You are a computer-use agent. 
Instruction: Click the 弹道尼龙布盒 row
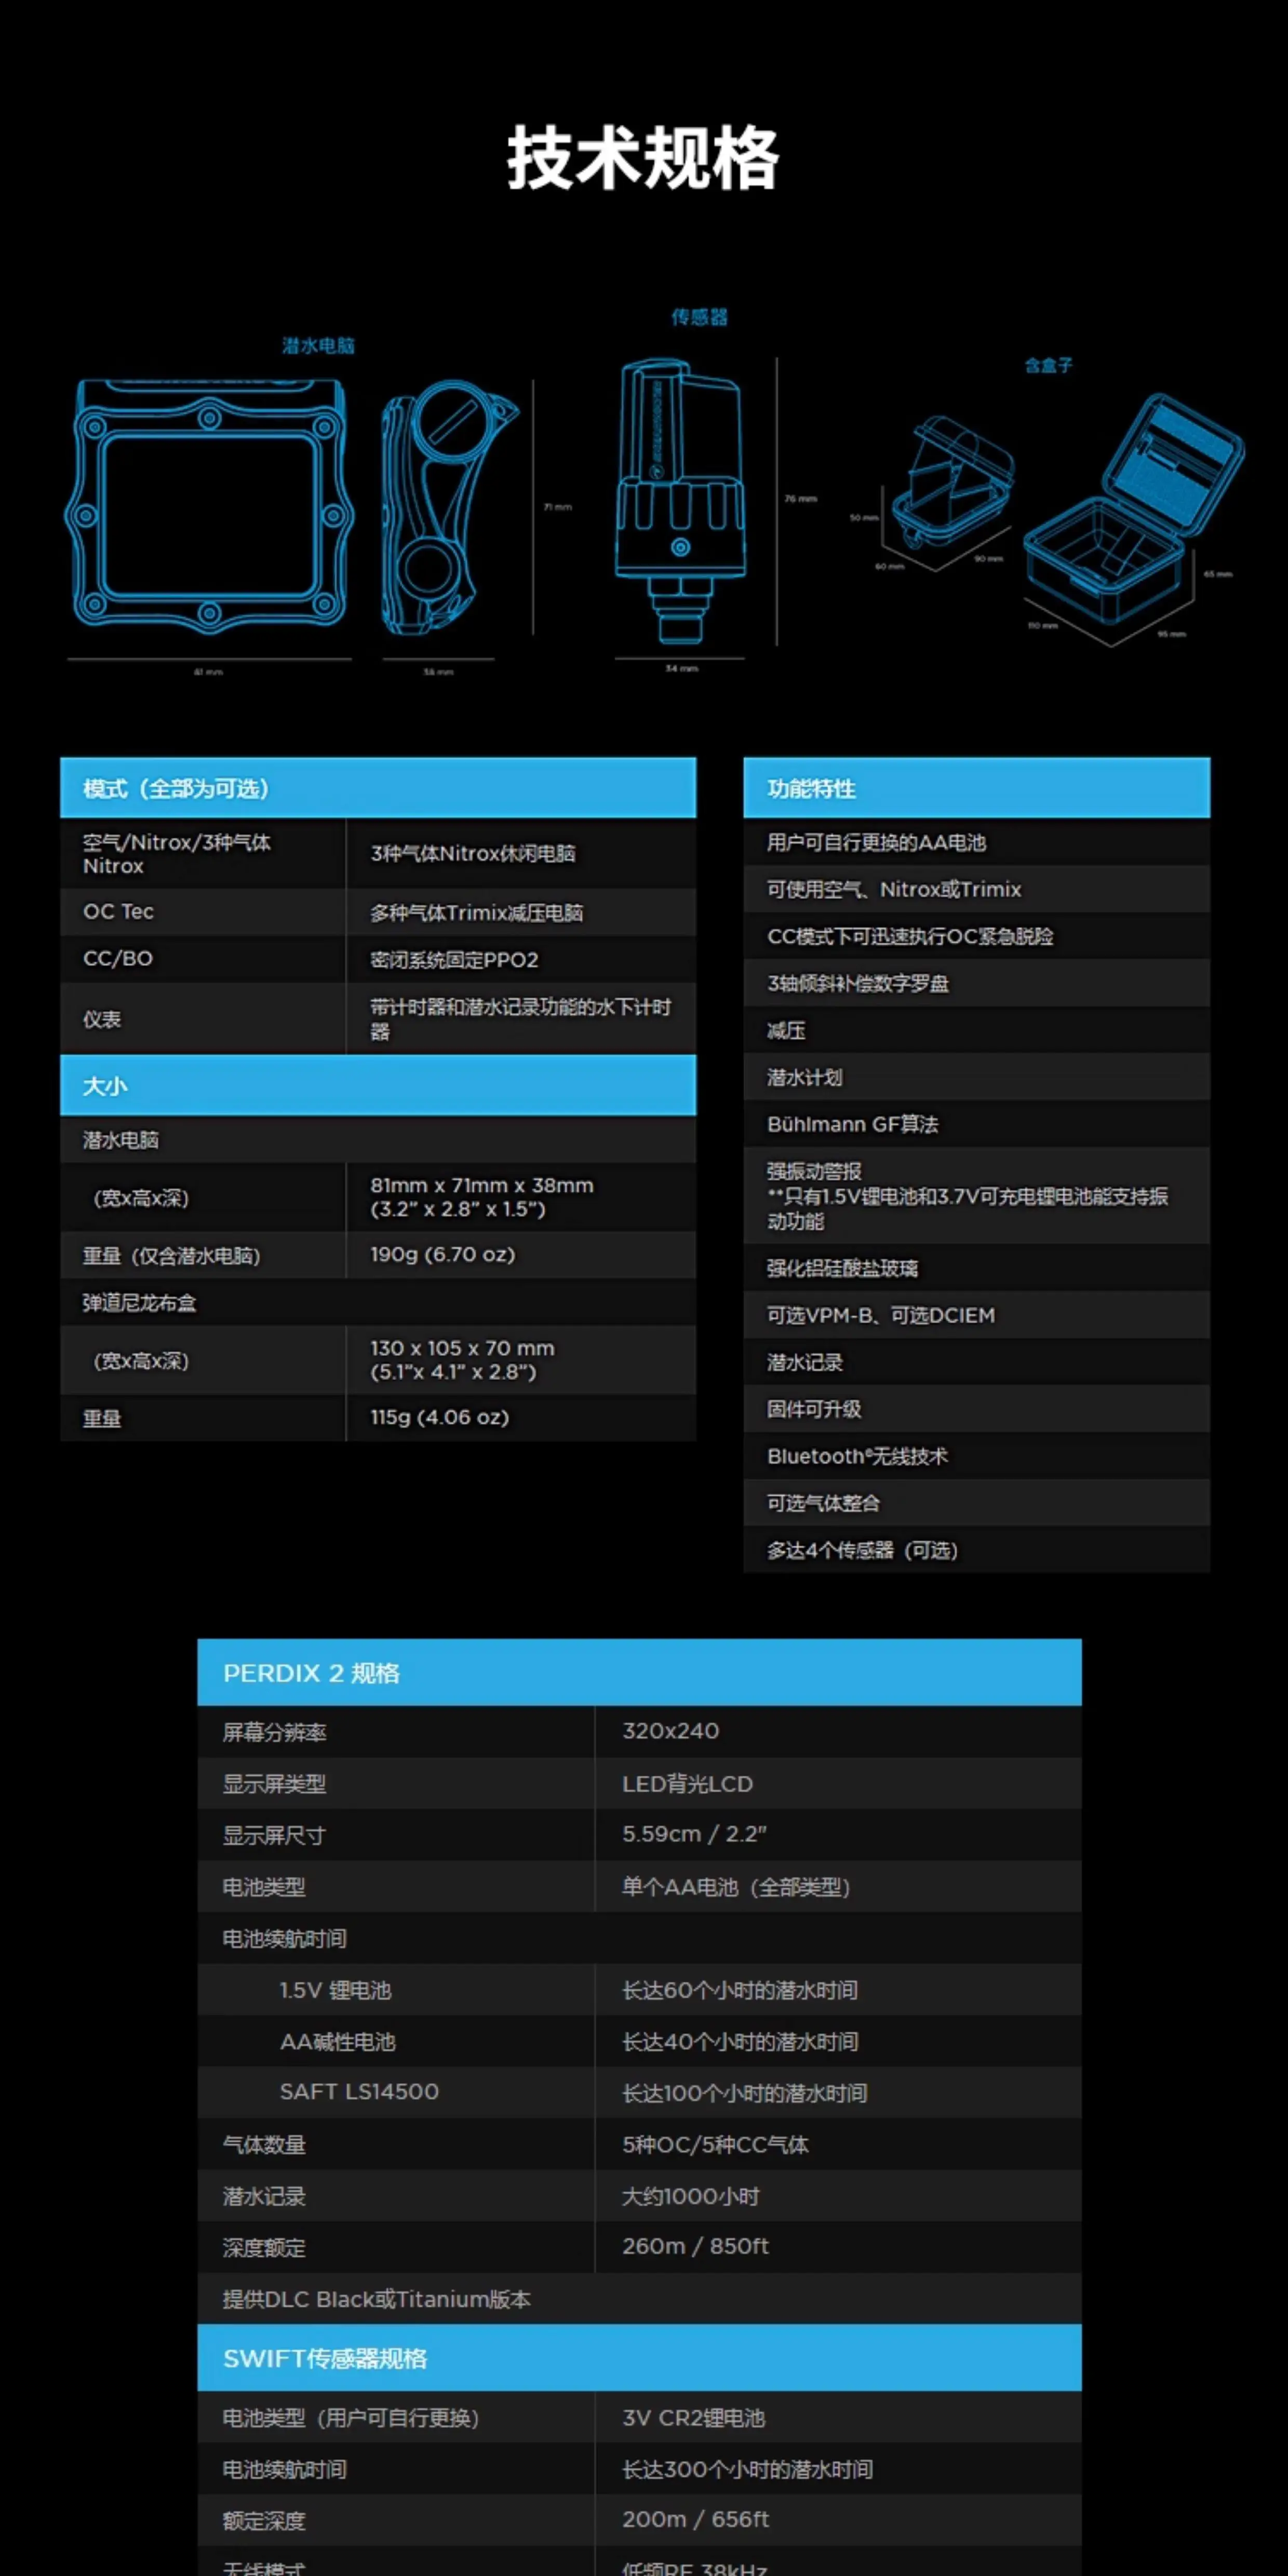pos(378,1302)
